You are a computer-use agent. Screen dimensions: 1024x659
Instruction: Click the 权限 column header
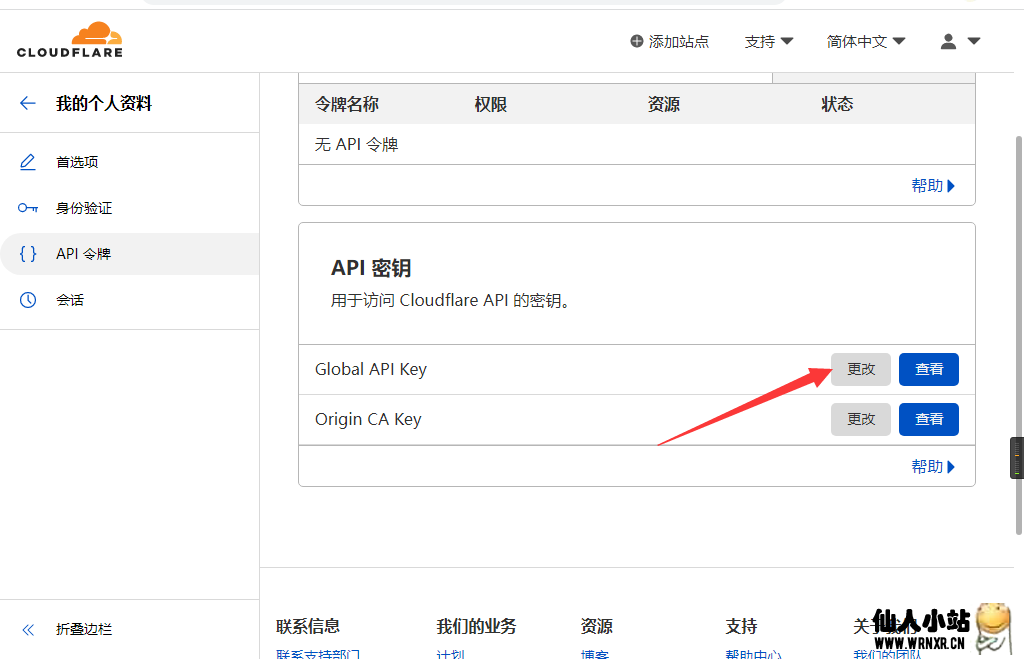(490, 104)
